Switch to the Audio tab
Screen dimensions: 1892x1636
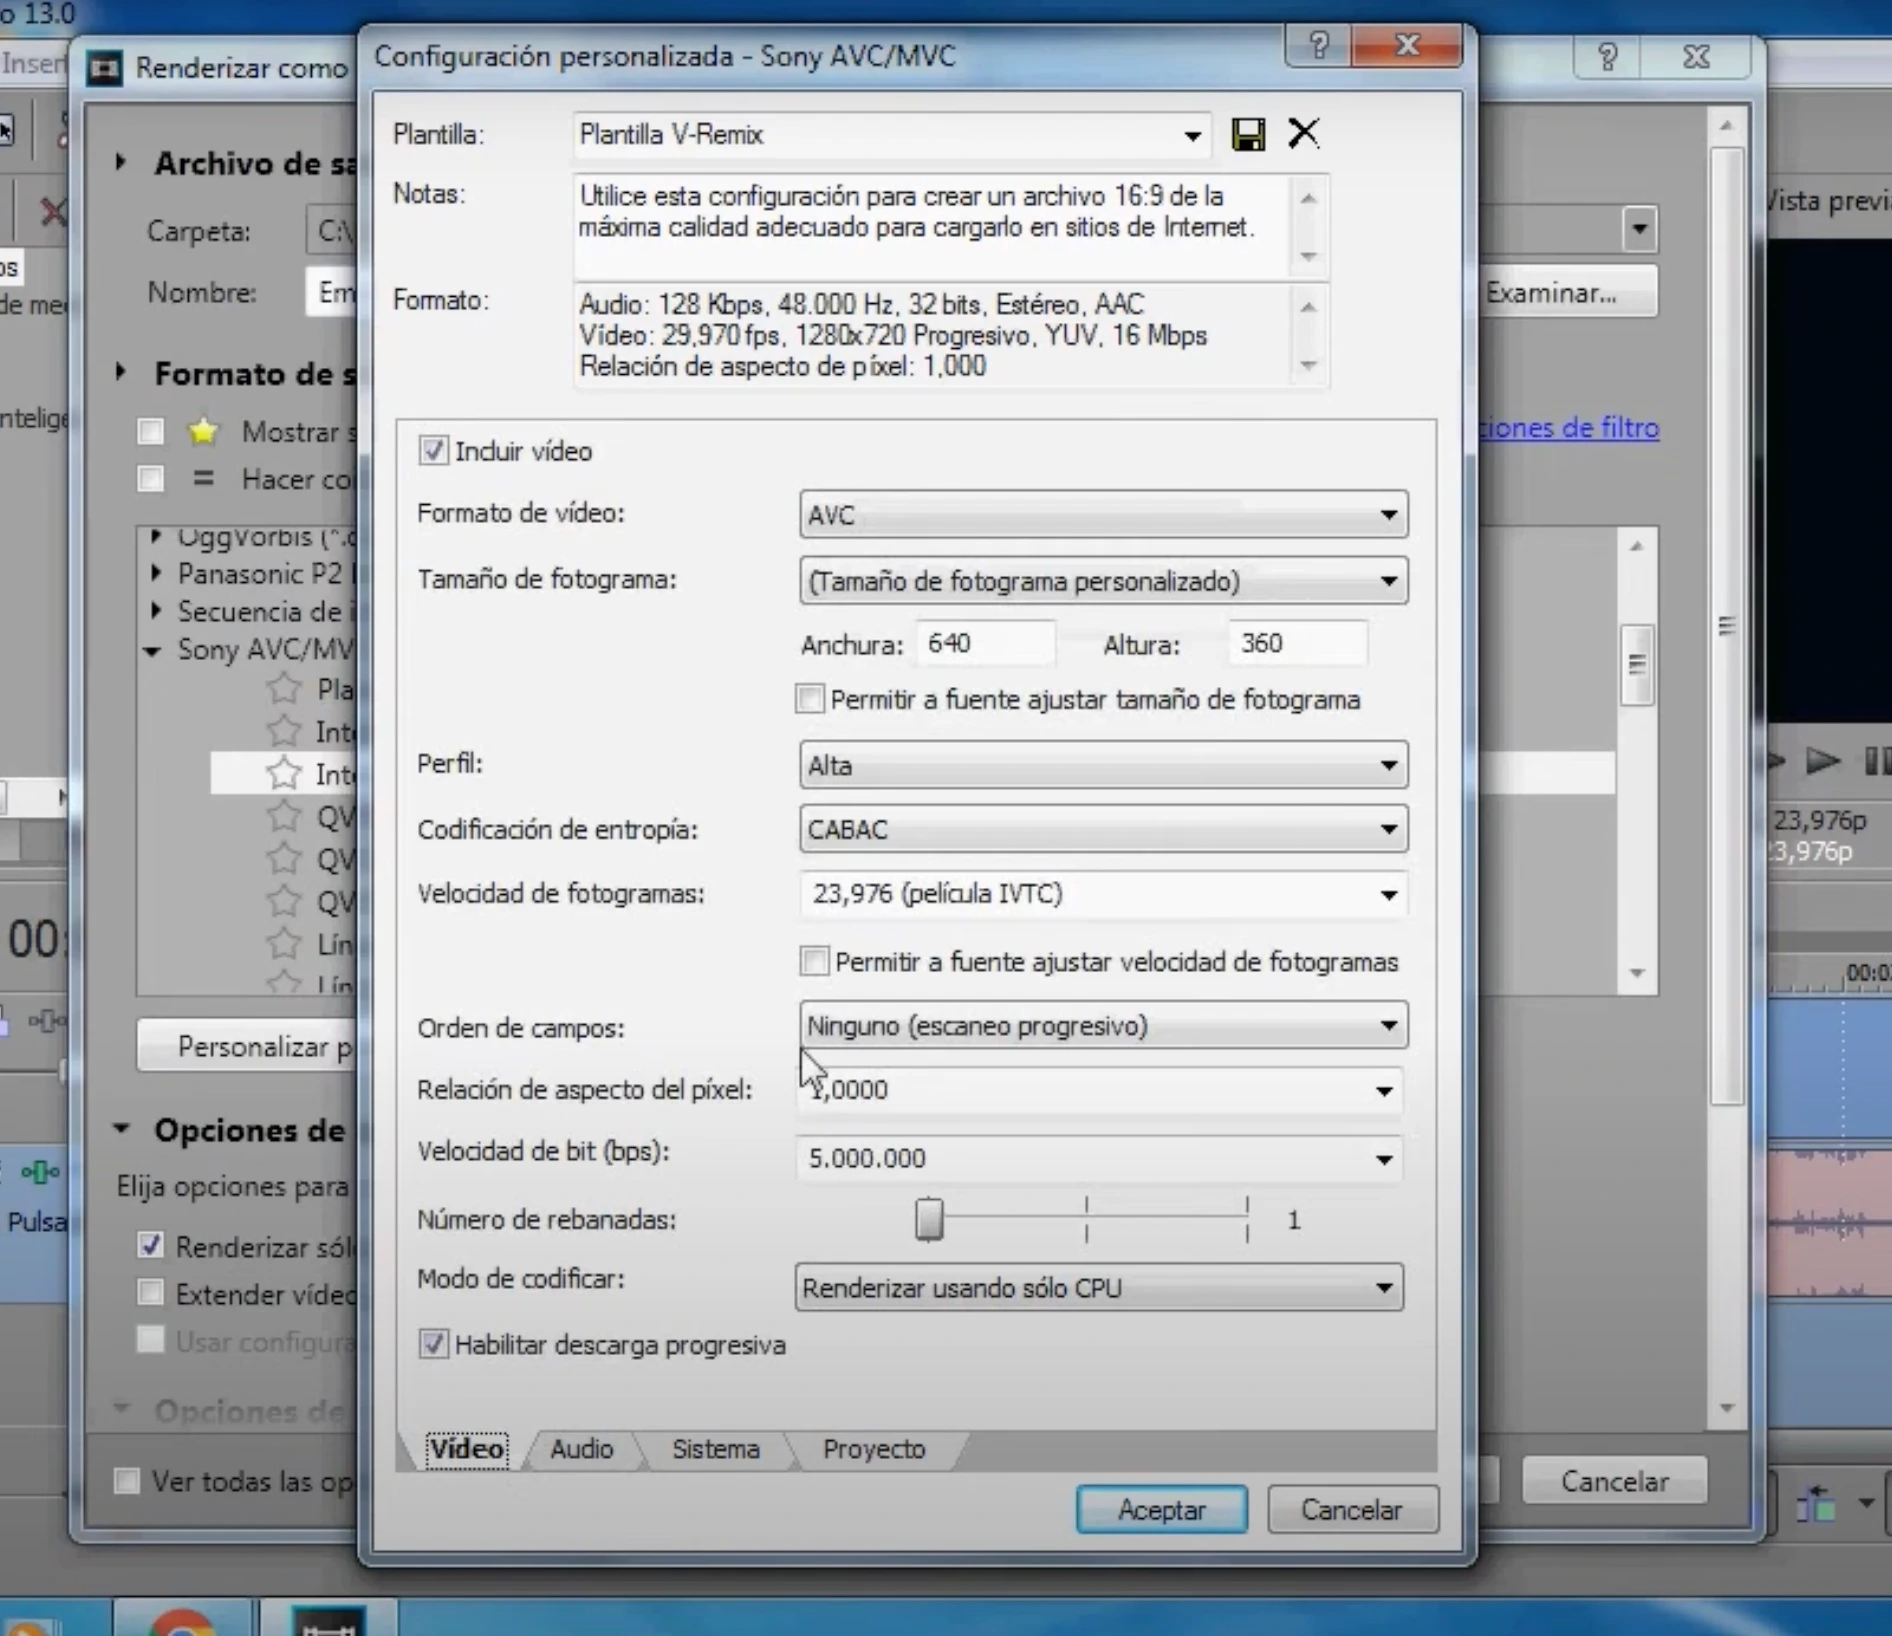pos(581,1449)
